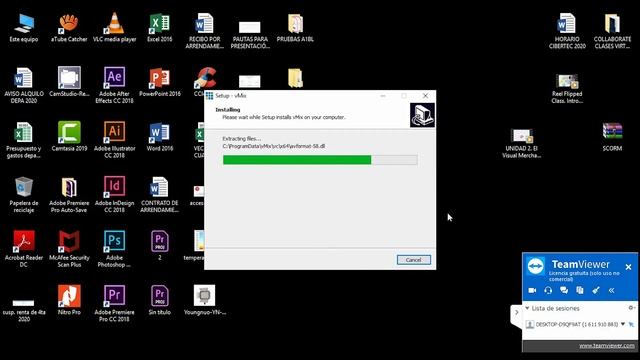Cancel the vMix installation

pos(413,260)
